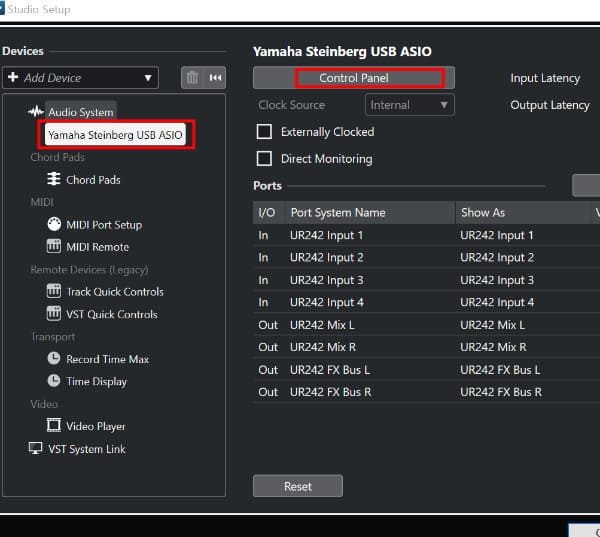This screenshot has width=600, height=537.
Task: Click the MIDI Remote keyboard icon
Action: click(x=54, y=246)
